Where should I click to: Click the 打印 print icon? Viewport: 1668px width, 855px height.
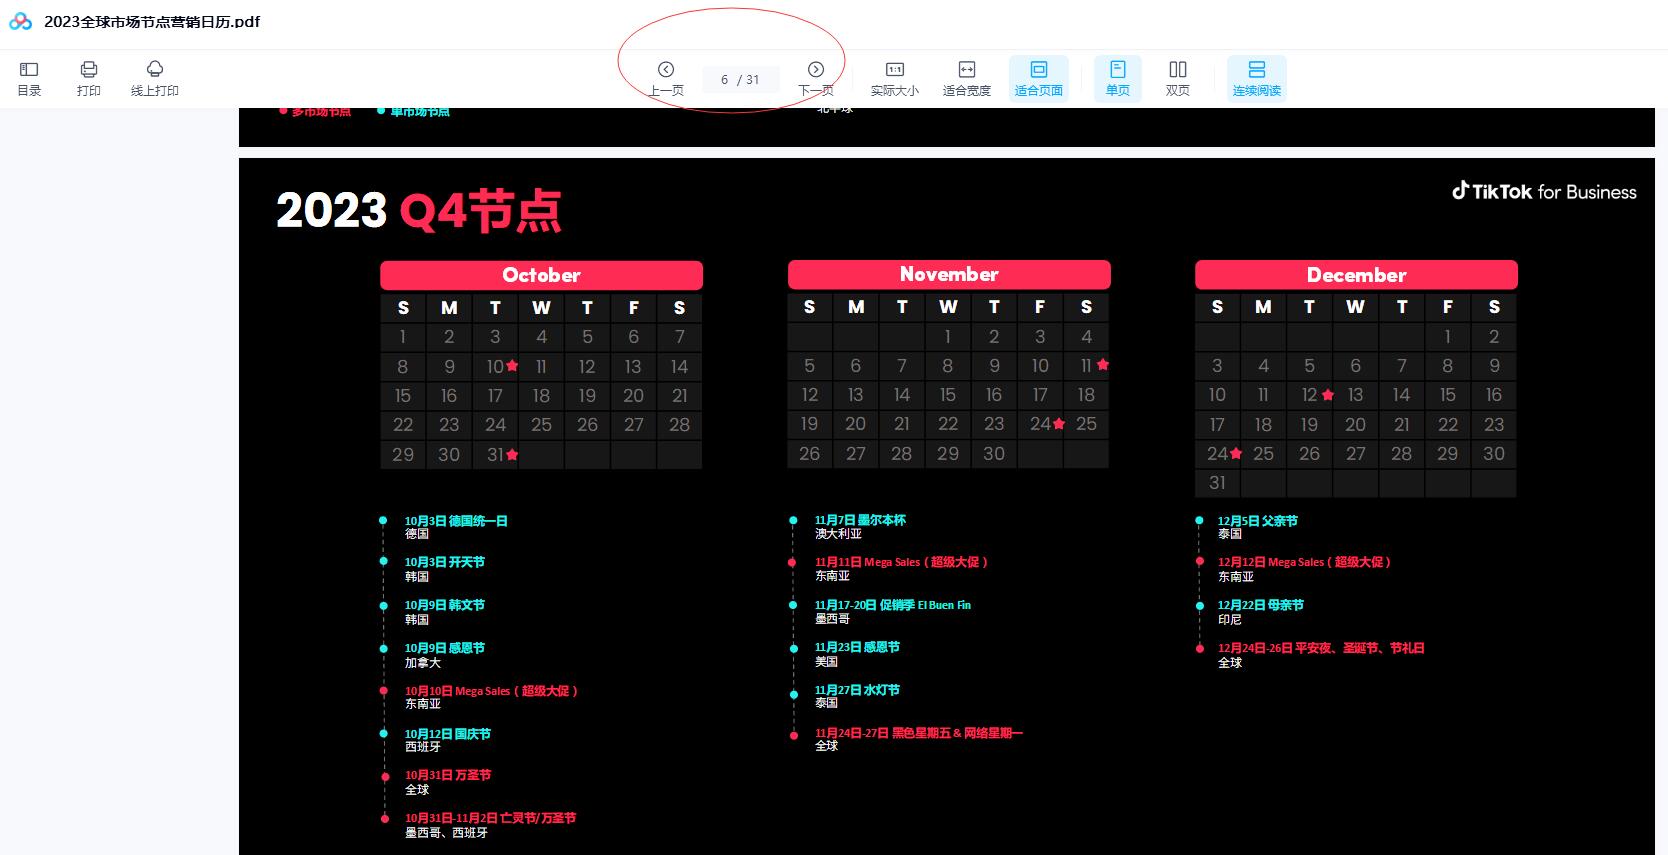click(x=89, y=78)
